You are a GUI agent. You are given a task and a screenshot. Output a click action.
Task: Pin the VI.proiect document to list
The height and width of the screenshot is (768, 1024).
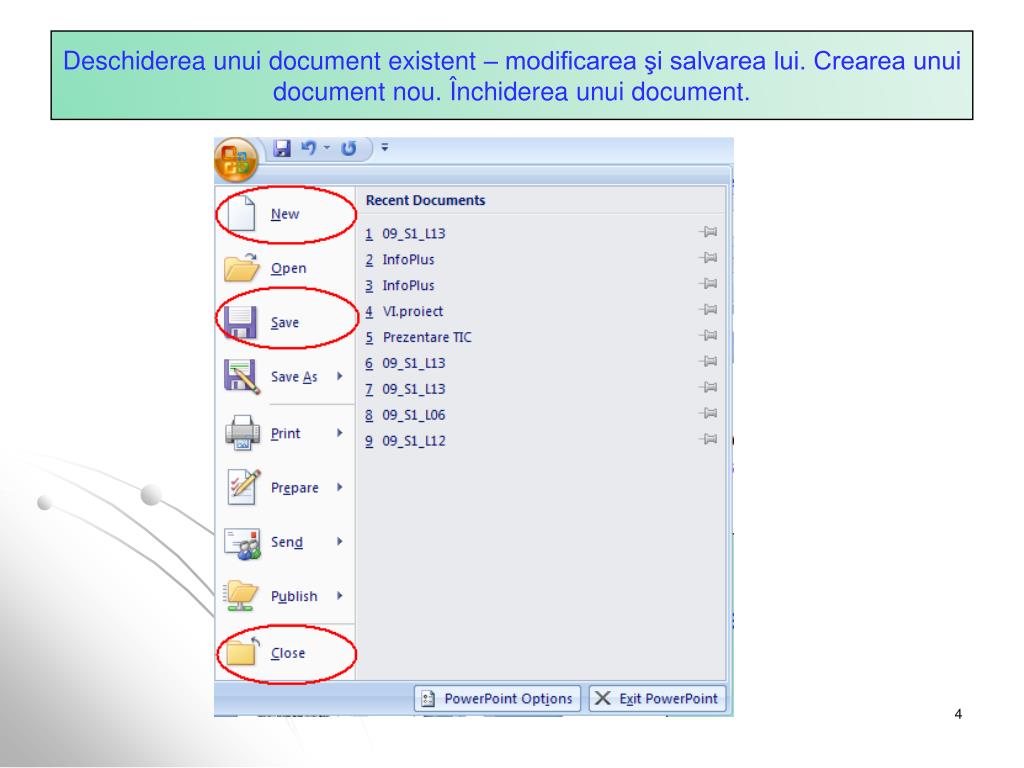(708, 310)
